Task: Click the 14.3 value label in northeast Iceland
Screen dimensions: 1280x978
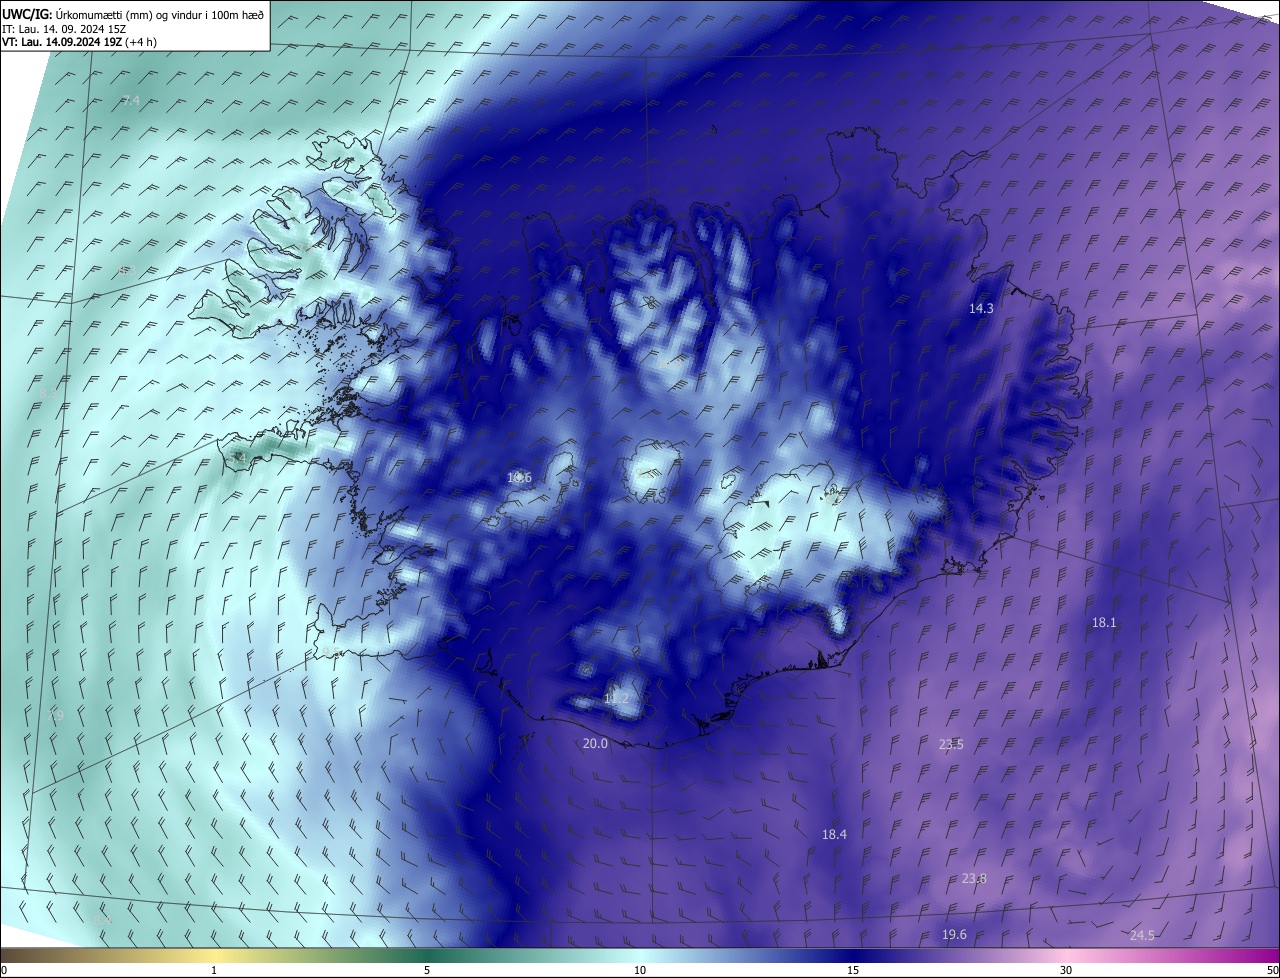Action: (x=981, y=309)
